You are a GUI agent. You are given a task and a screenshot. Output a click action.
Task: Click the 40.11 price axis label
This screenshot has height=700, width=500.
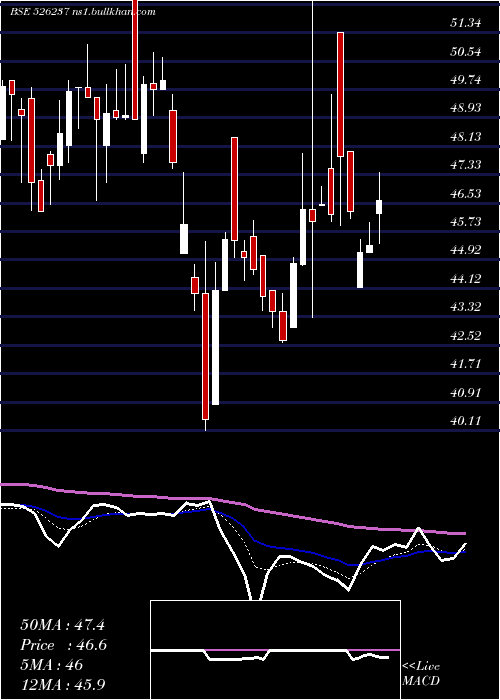[x=466, y=421]
